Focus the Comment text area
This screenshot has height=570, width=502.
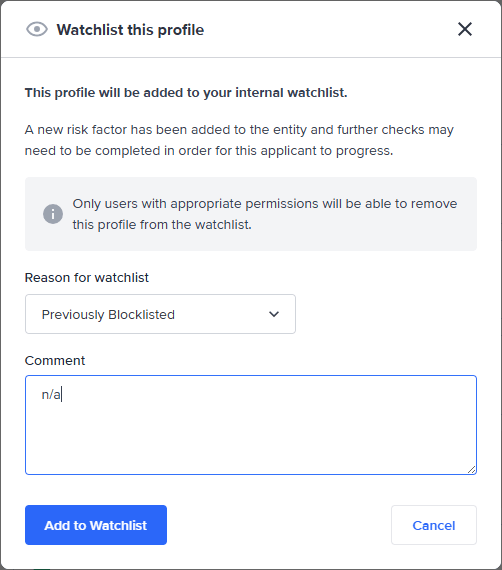pyautogui.click(x=251, y=425)
